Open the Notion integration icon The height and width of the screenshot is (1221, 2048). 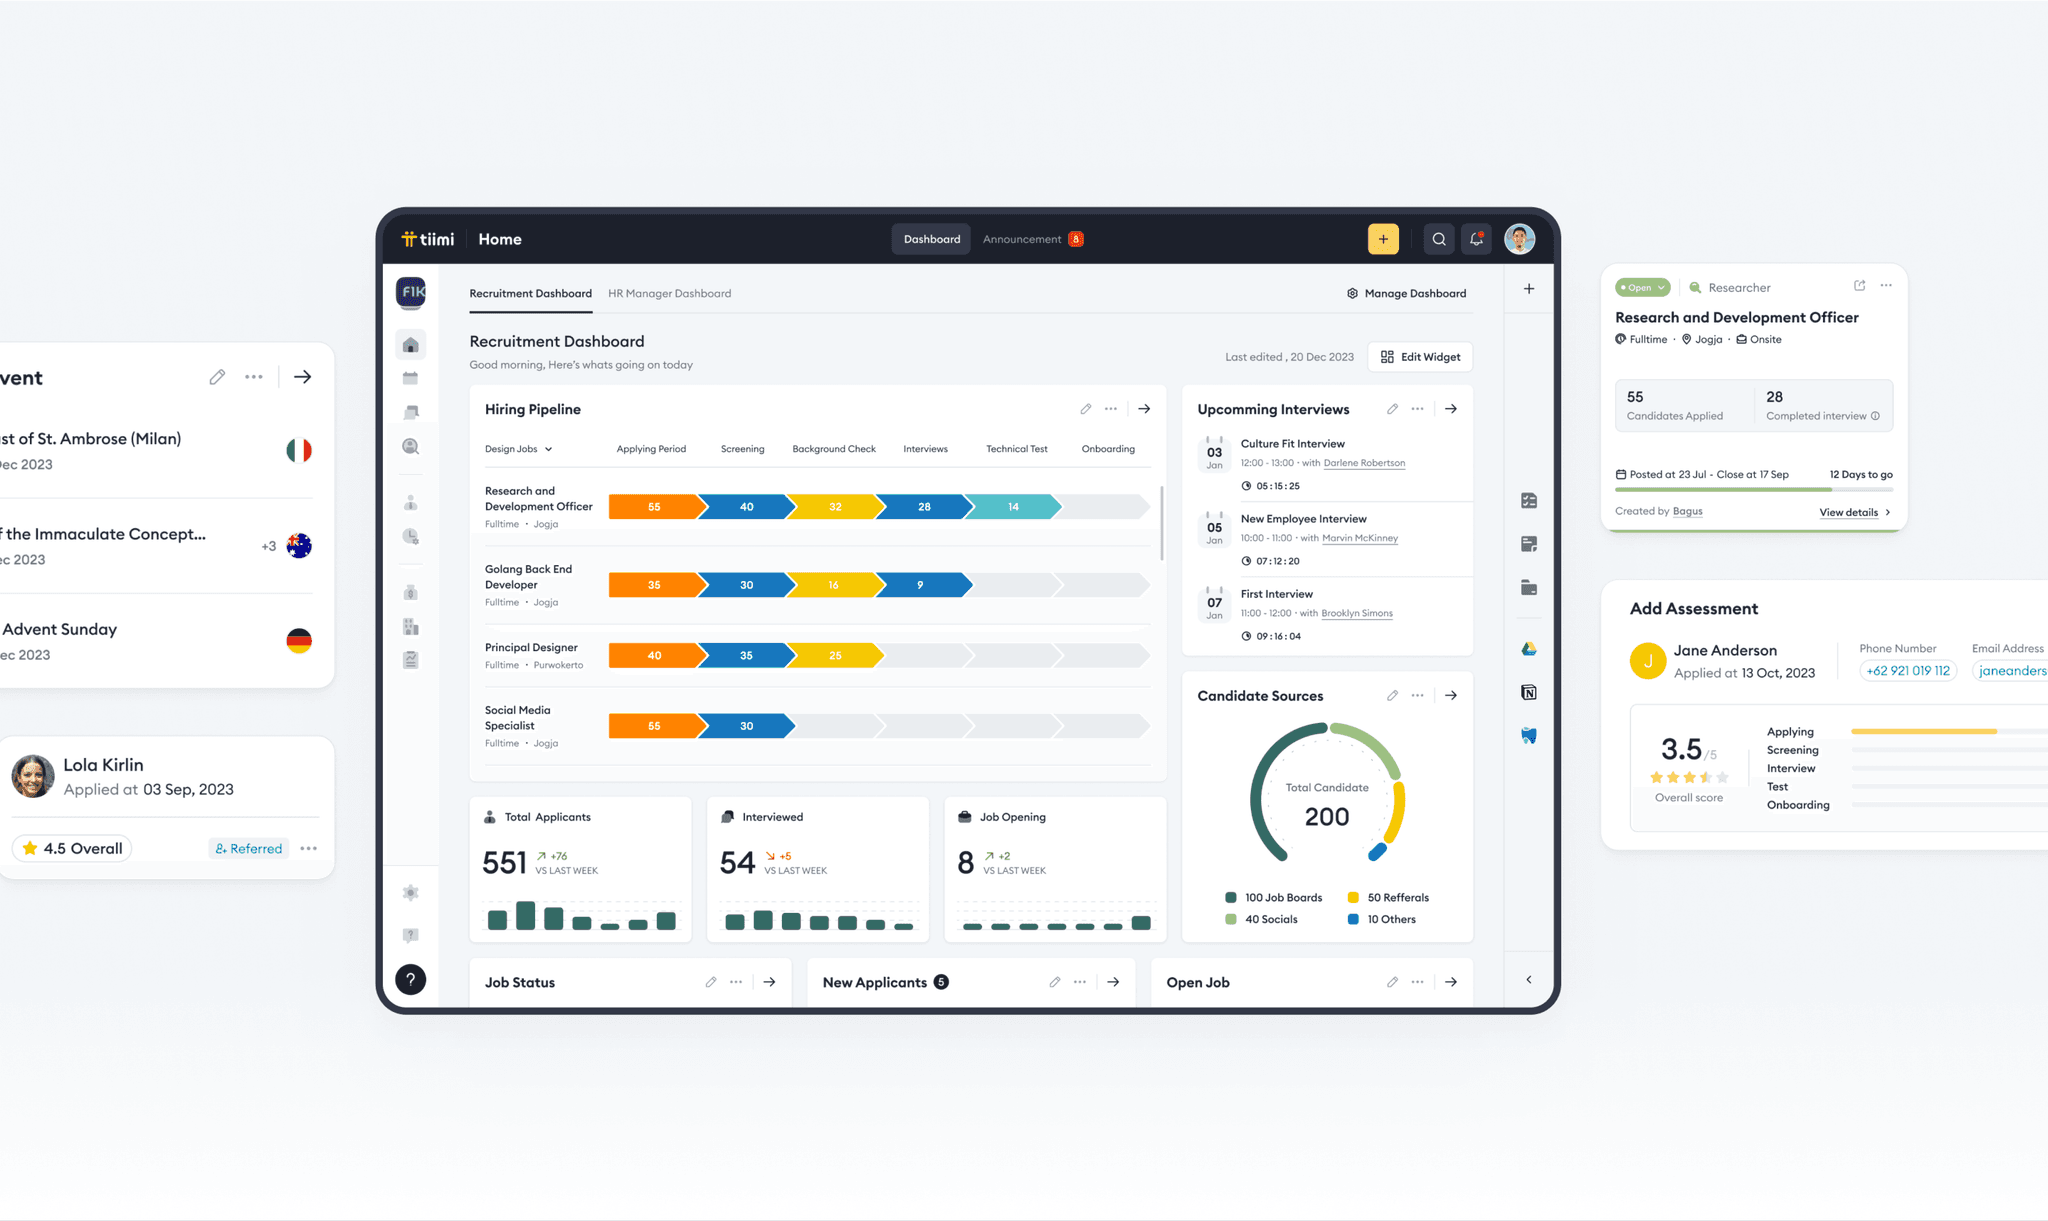[x=1528, y=691]
